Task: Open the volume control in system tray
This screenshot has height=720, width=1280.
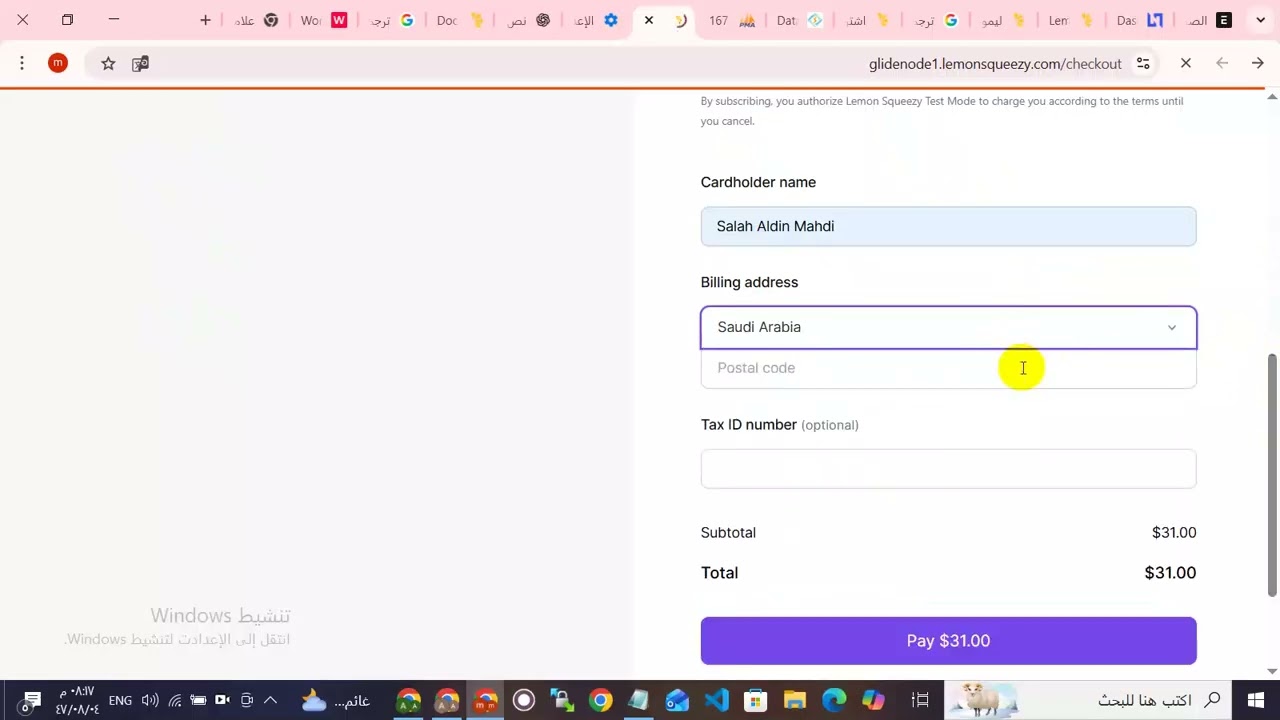Action: (150, 700)
